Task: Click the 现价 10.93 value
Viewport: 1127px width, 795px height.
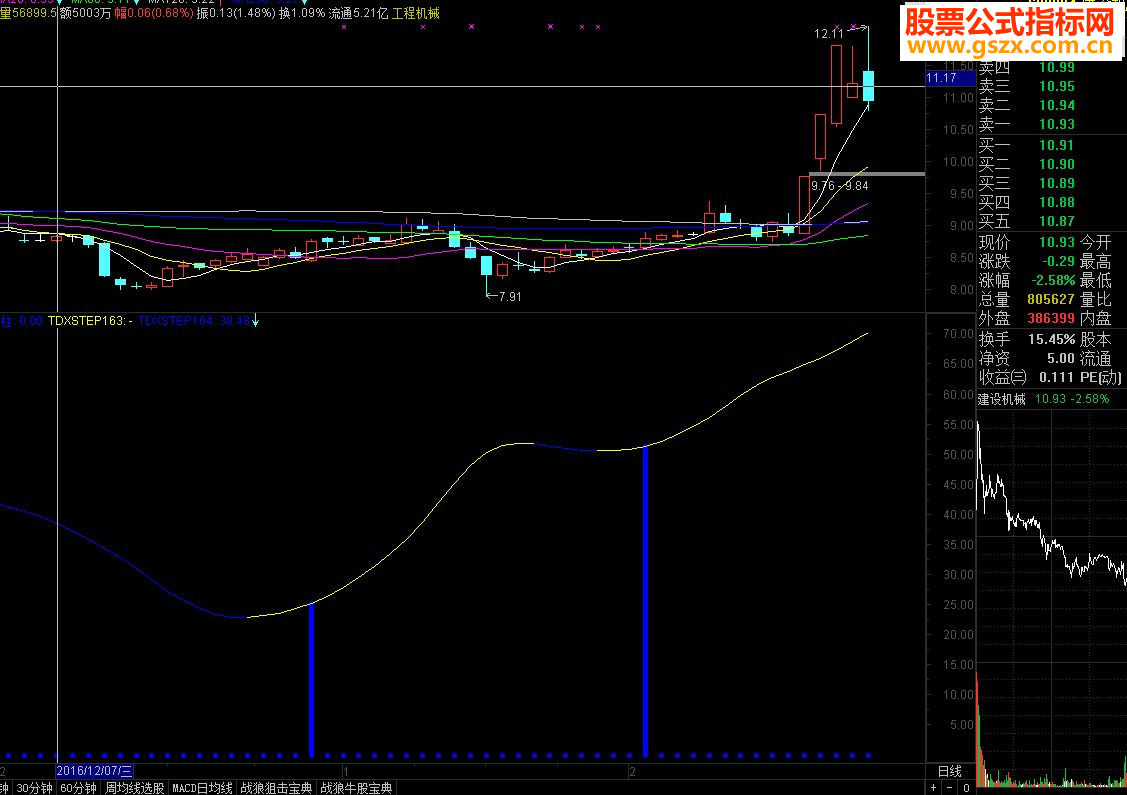Action: (1057, 242)
